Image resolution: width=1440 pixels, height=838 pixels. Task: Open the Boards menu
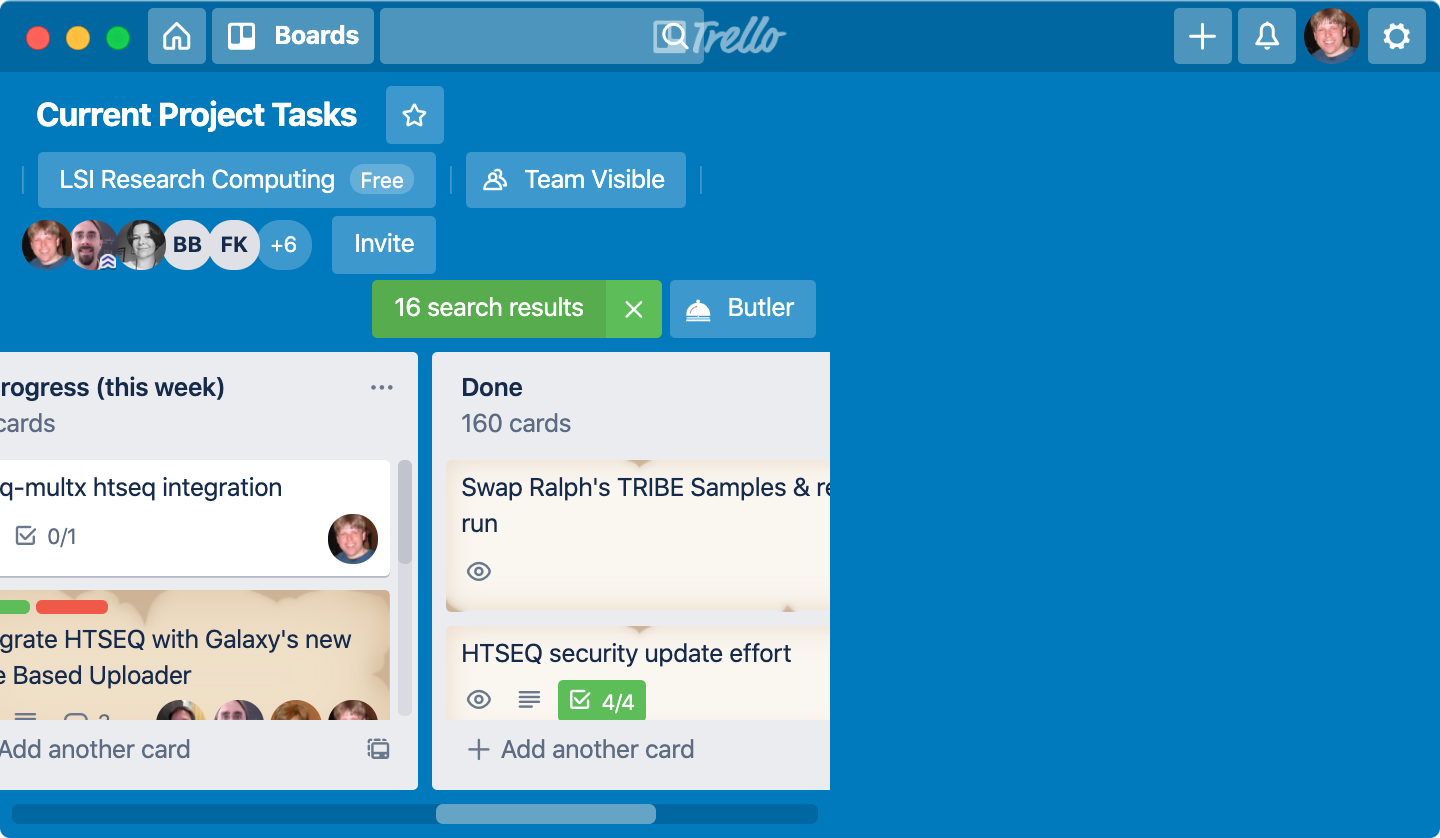pyautogui.click(x=293, y=36)
